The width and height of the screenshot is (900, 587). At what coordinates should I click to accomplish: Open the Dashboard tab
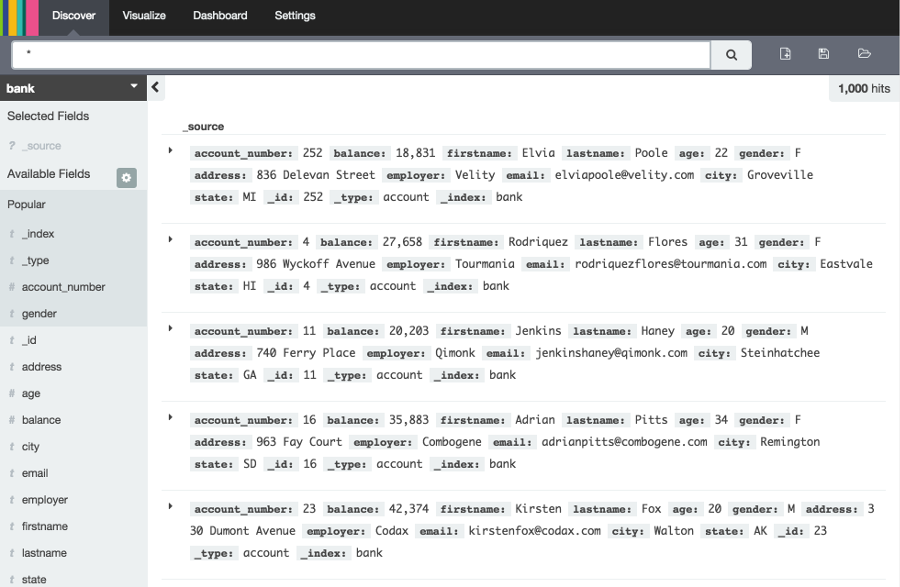point(220,15)
